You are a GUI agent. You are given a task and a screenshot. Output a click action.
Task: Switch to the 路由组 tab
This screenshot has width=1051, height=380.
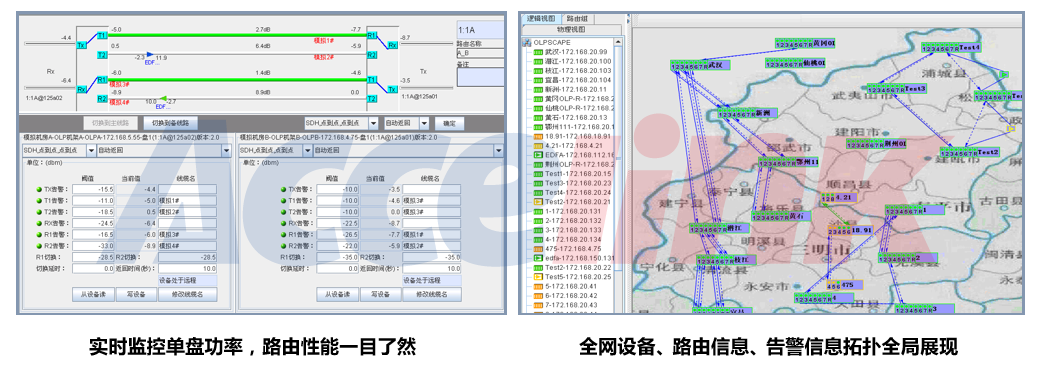pyautogui.click(x=576, y=19)
